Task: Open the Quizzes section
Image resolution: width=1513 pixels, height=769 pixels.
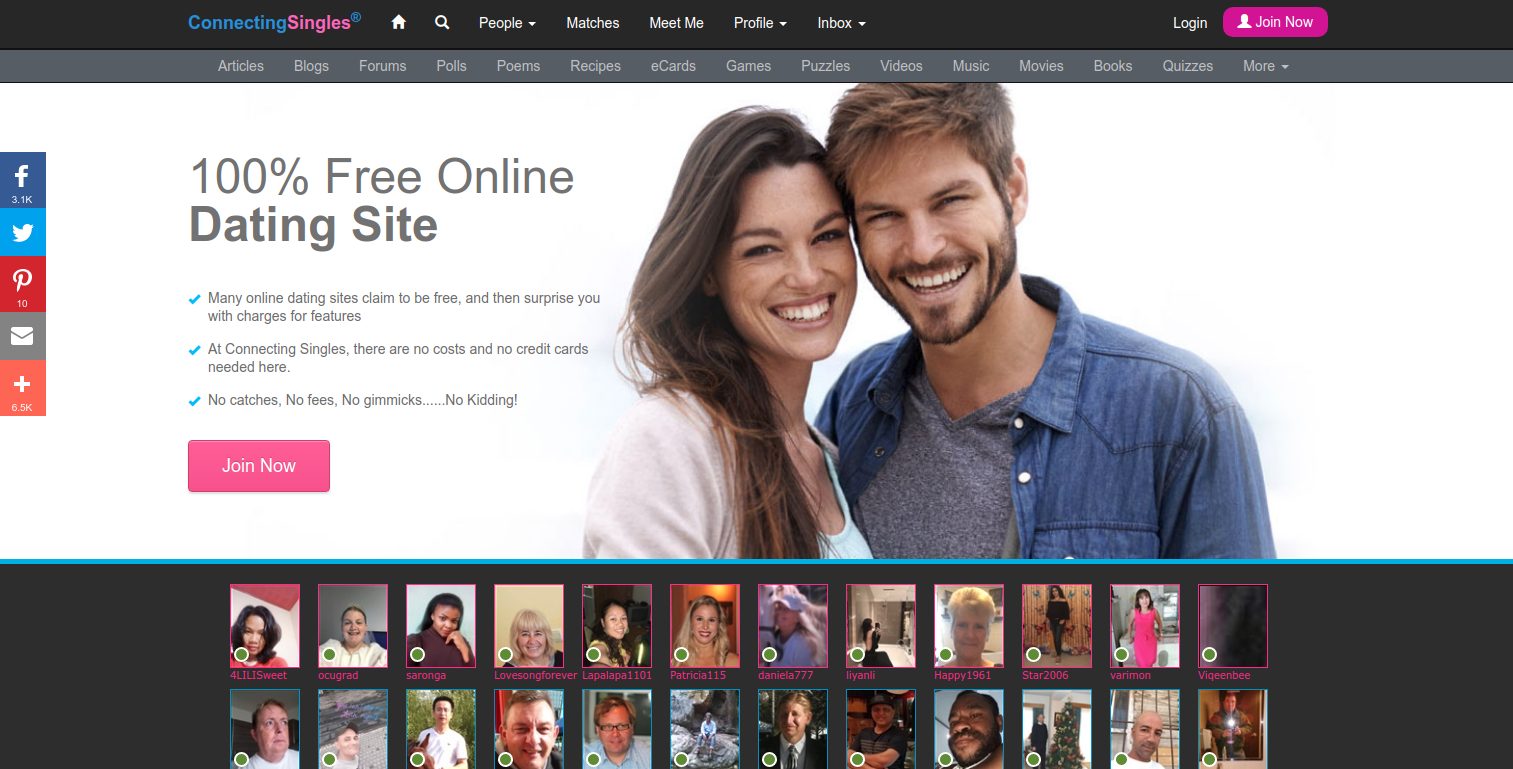Action: (1188, 66)
